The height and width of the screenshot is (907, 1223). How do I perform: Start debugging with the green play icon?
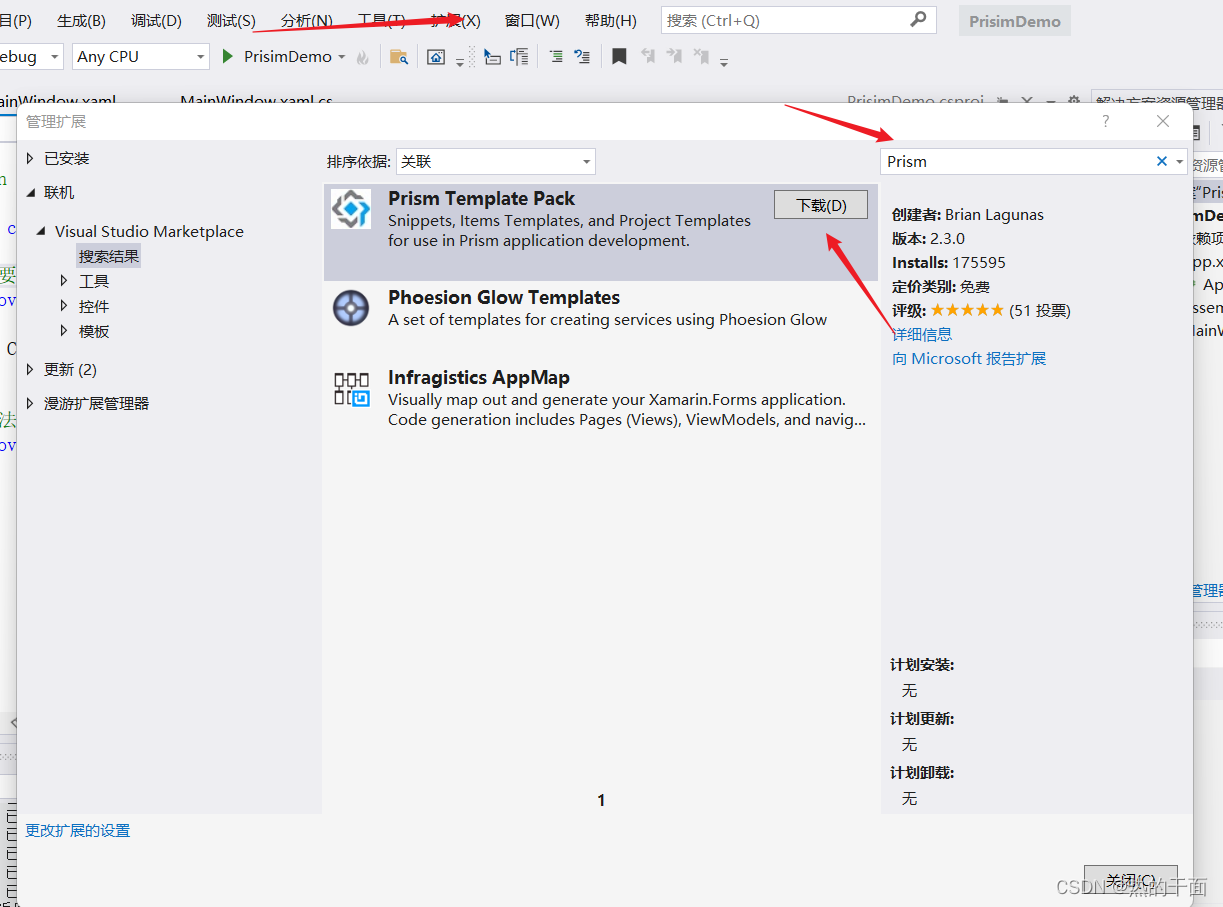(x=228, y=57)
